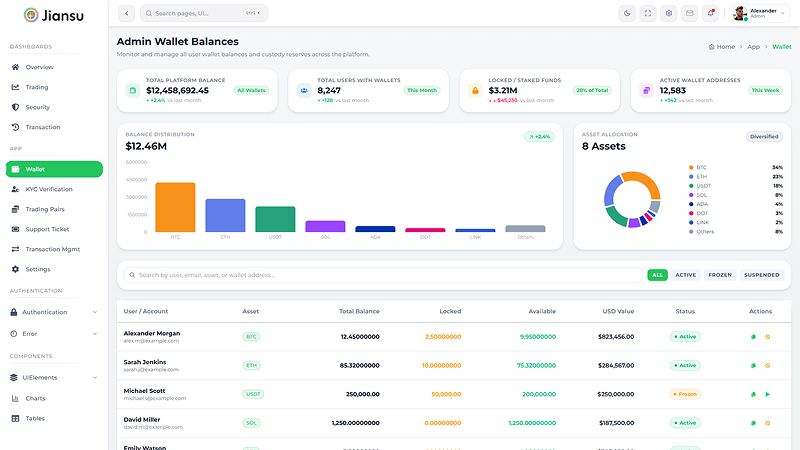Open Charts in sidebar

(x=54, y=398)
